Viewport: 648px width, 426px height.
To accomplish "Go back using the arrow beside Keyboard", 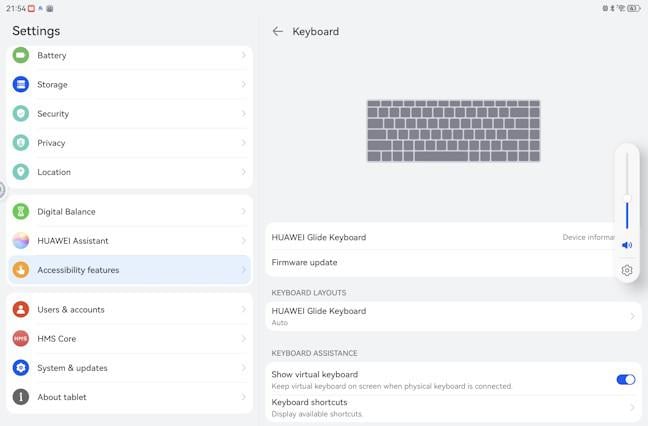I will click(x=278, y=31).
